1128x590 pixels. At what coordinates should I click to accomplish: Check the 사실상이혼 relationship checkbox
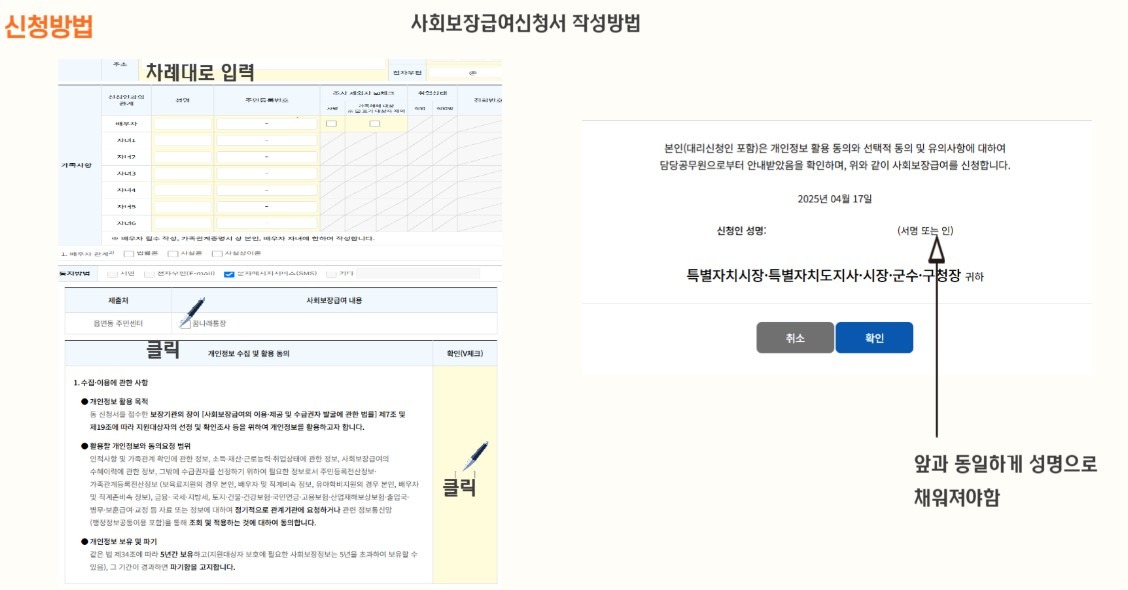pos(217,253)
